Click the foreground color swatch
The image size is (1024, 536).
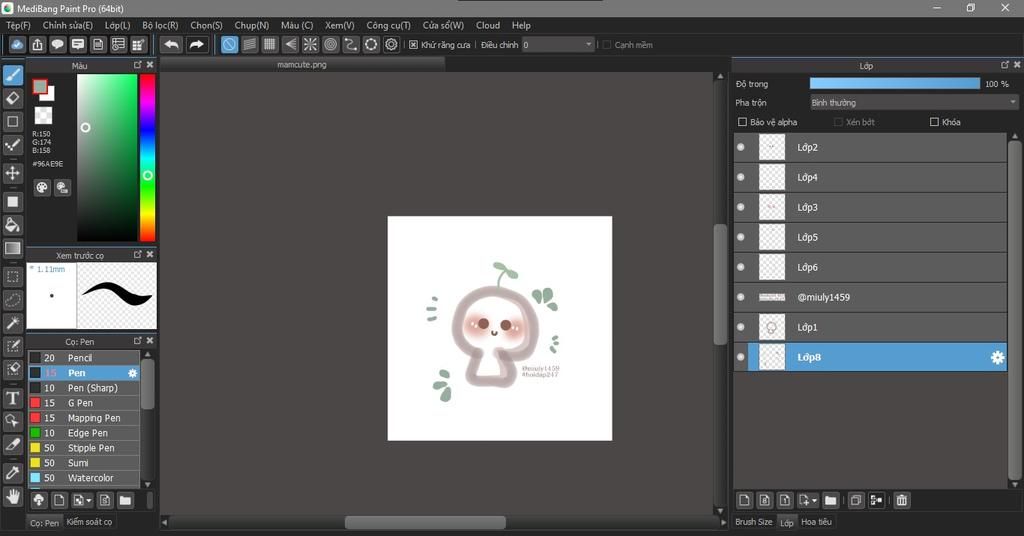[x=40, y=86]
